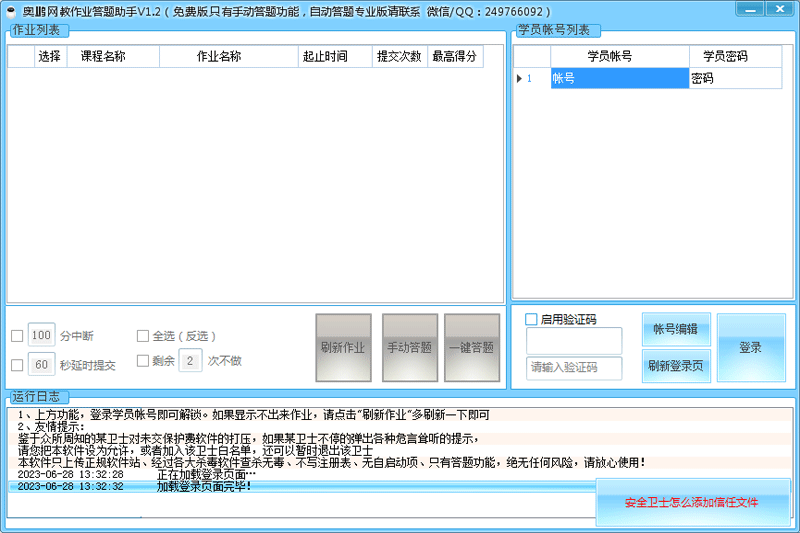Screen dimensions: 800x533
Task: Click the 刷新登录页 button
Action: click(x=676, y=366)
